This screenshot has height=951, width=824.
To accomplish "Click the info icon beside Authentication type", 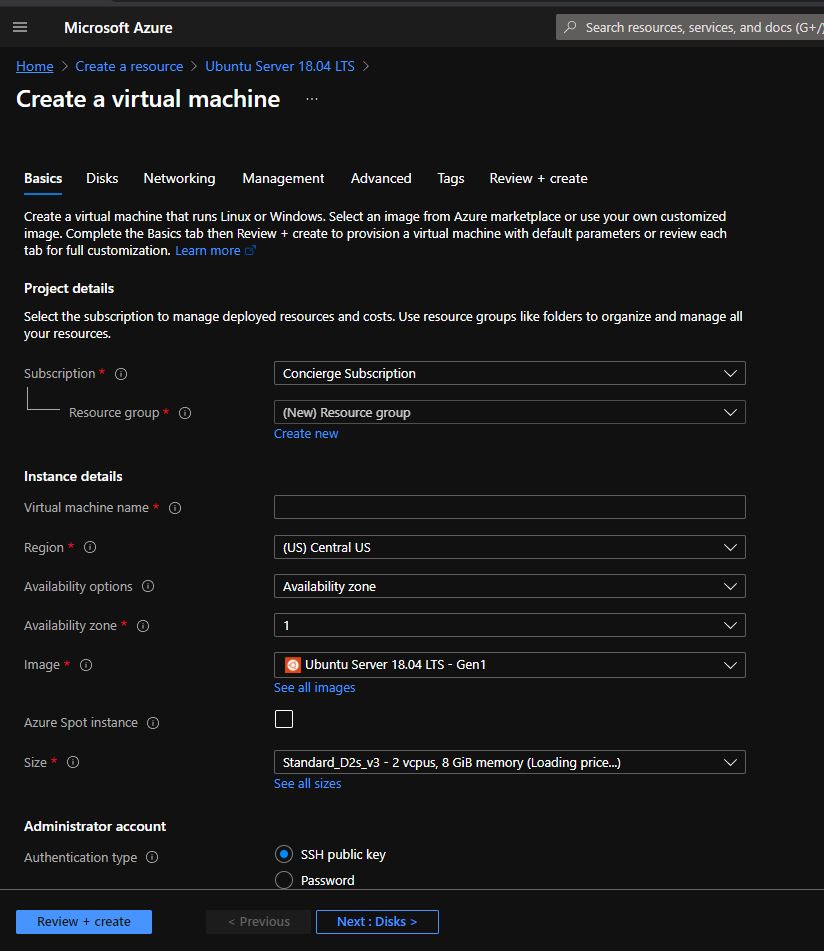I will [x=152, y=858].
